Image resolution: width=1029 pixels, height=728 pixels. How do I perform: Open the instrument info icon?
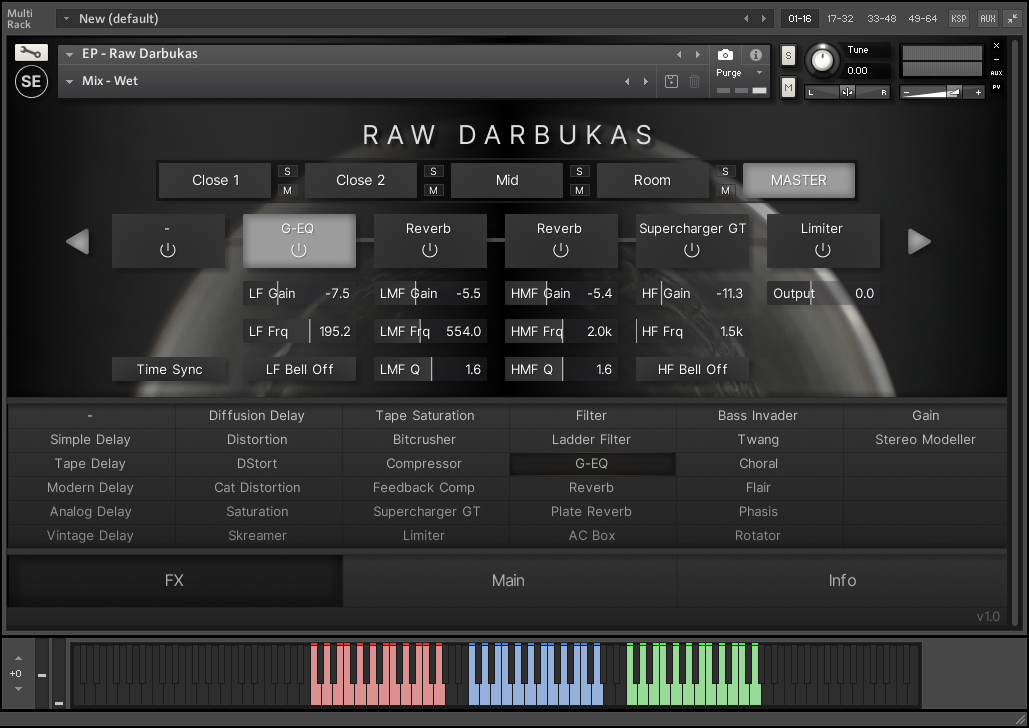click(x=756, y=55)
